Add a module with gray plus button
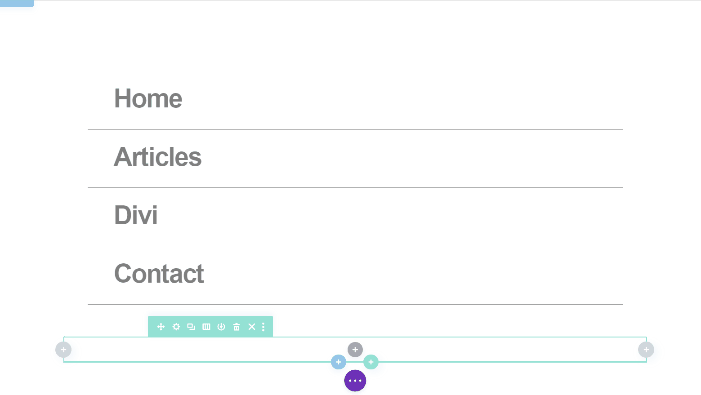The width and height of the screenshot is (701, 395). click(355, 349)
